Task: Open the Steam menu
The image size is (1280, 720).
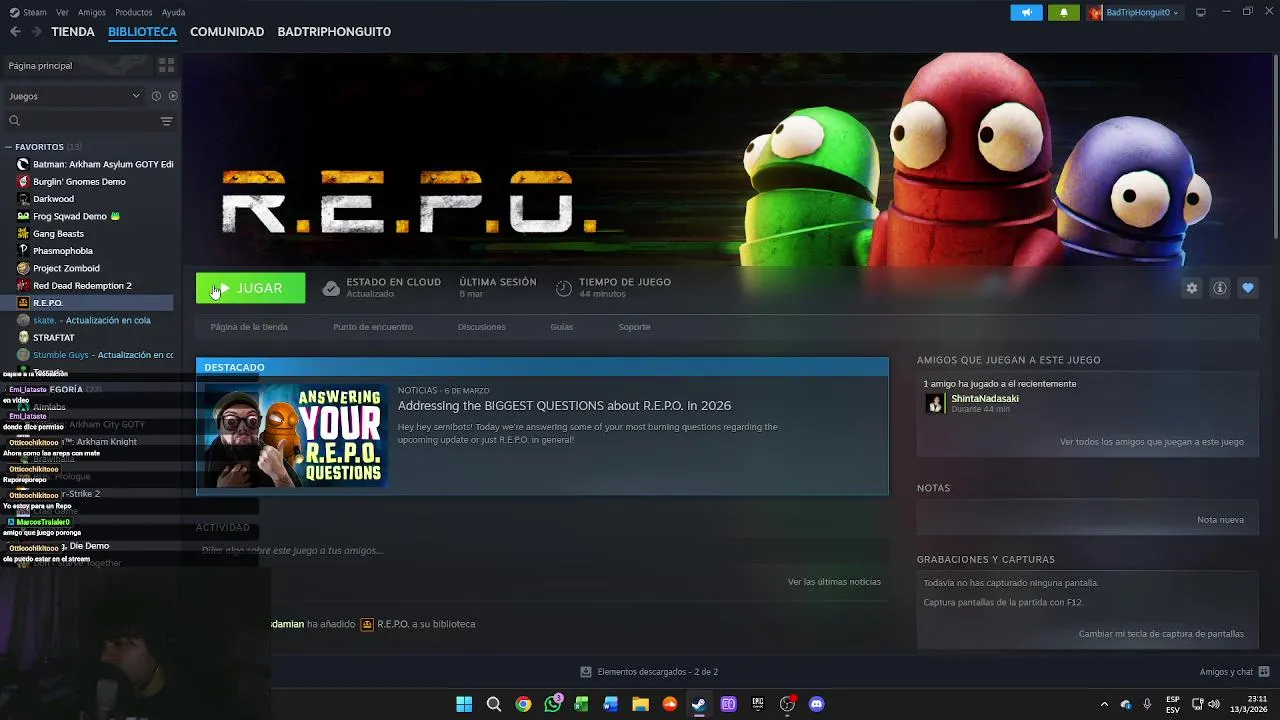Action: 28,12
